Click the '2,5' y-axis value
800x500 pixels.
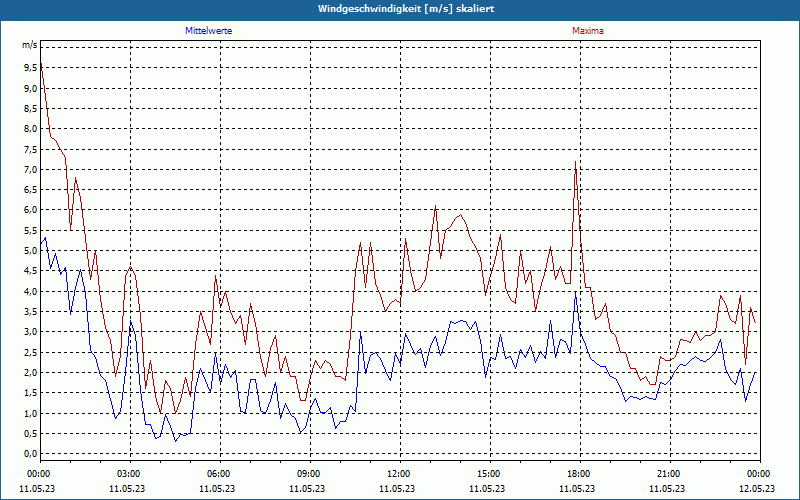click(x=31, y=352)
